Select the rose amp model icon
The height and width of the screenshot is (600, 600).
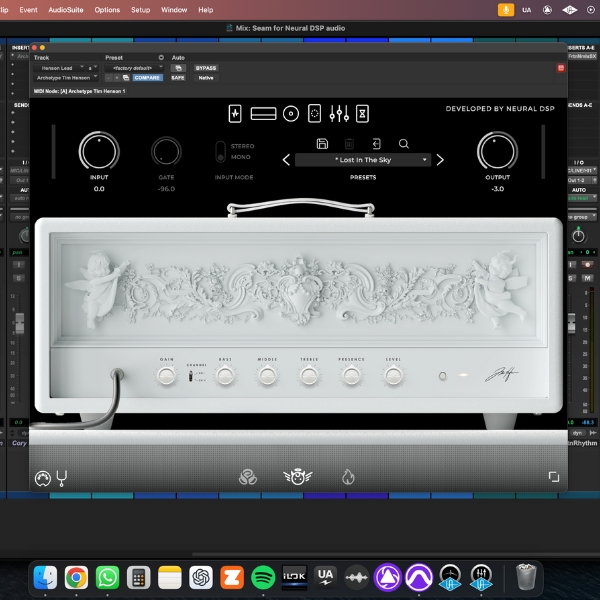click(248, 477)
